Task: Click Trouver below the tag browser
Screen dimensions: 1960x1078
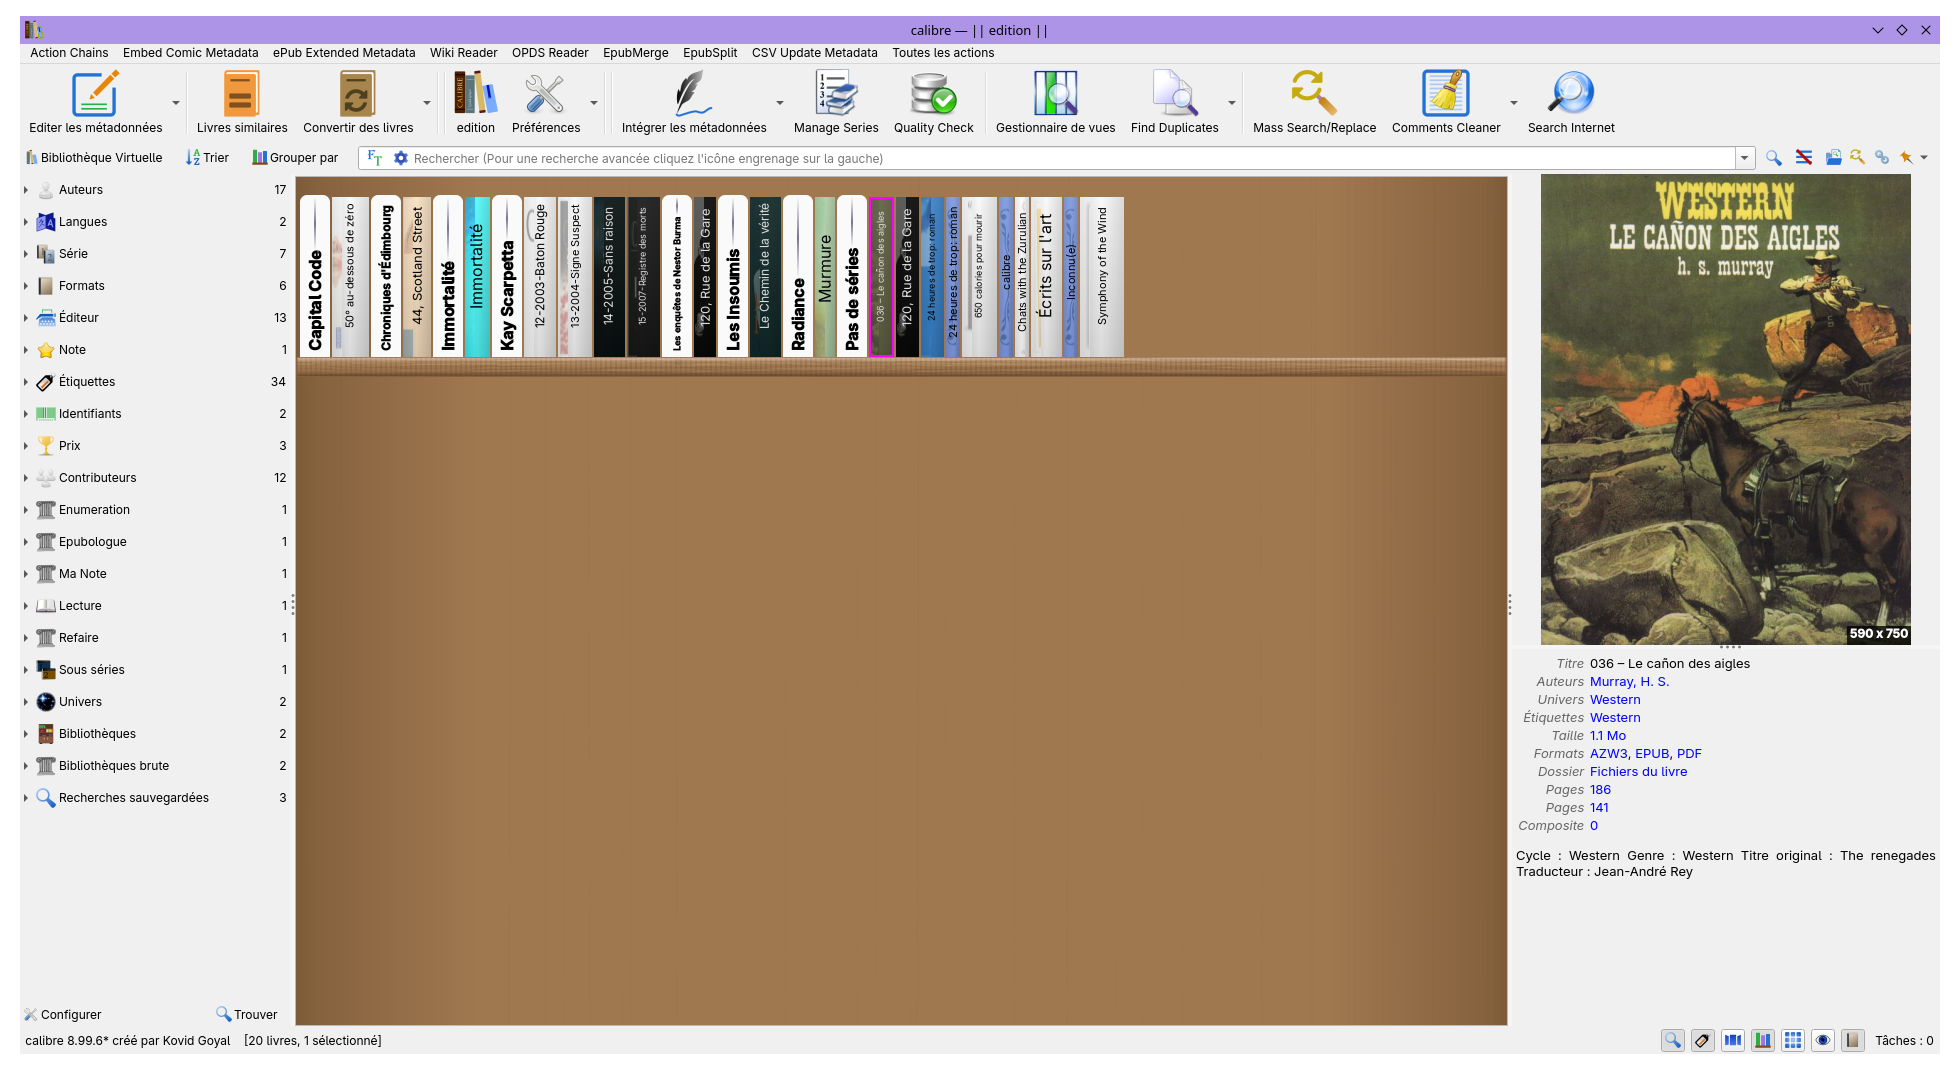Action: click(x=247, y=1015)
